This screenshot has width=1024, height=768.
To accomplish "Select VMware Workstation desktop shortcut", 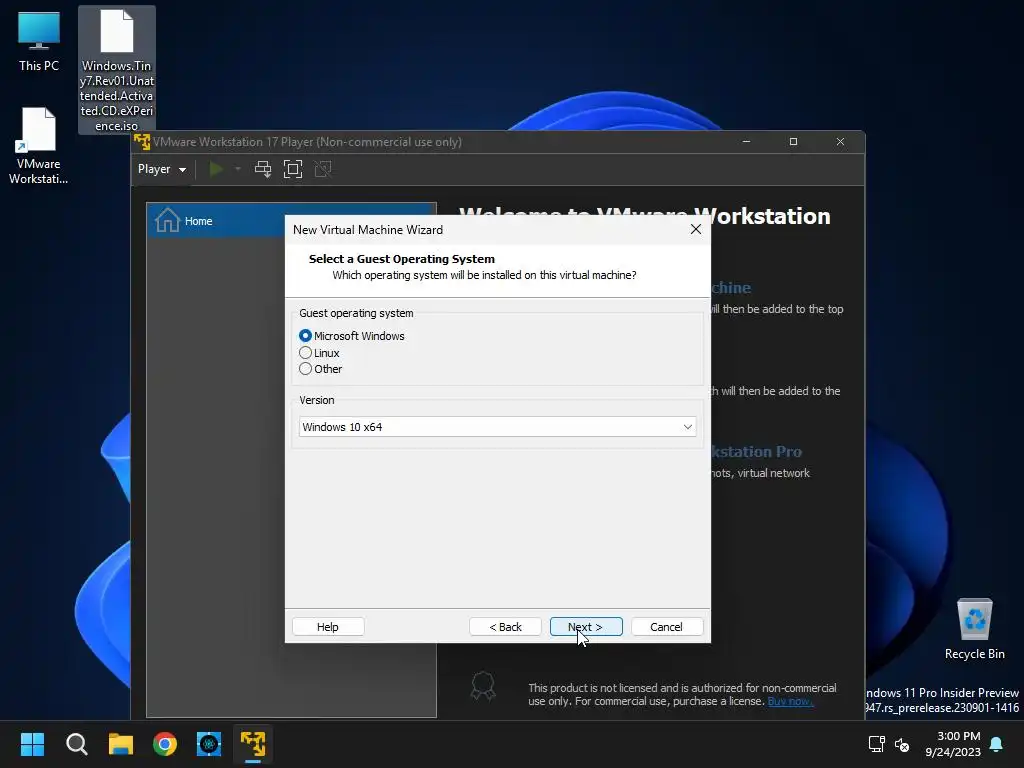I will pos(38,146).
